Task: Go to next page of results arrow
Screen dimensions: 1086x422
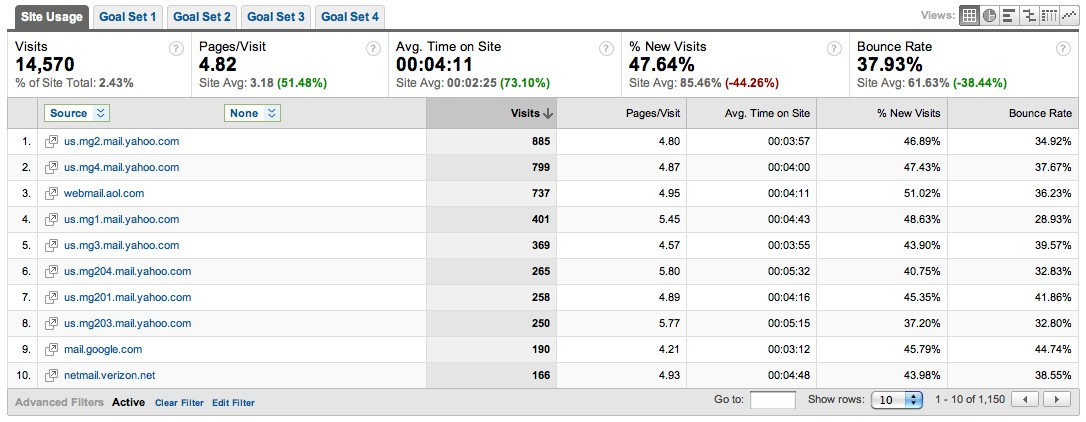Action: coord(1056,400)
